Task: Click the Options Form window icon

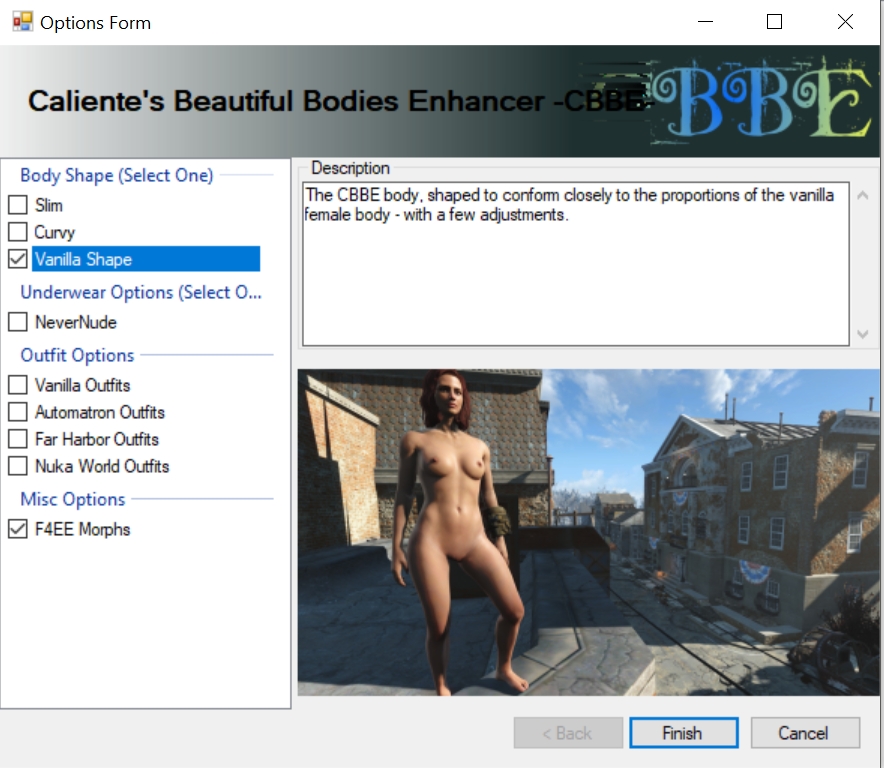Action: (23, 22)
